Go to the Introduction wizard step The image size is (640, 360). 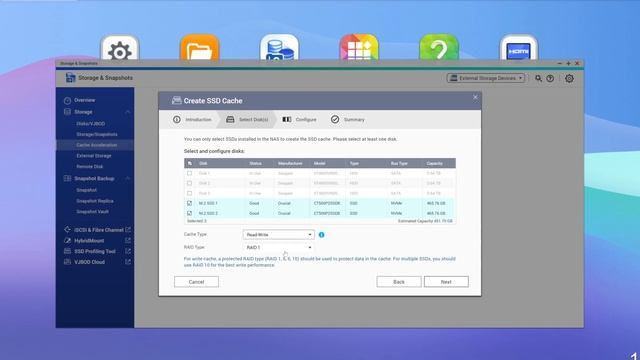(x=192, y=120)
